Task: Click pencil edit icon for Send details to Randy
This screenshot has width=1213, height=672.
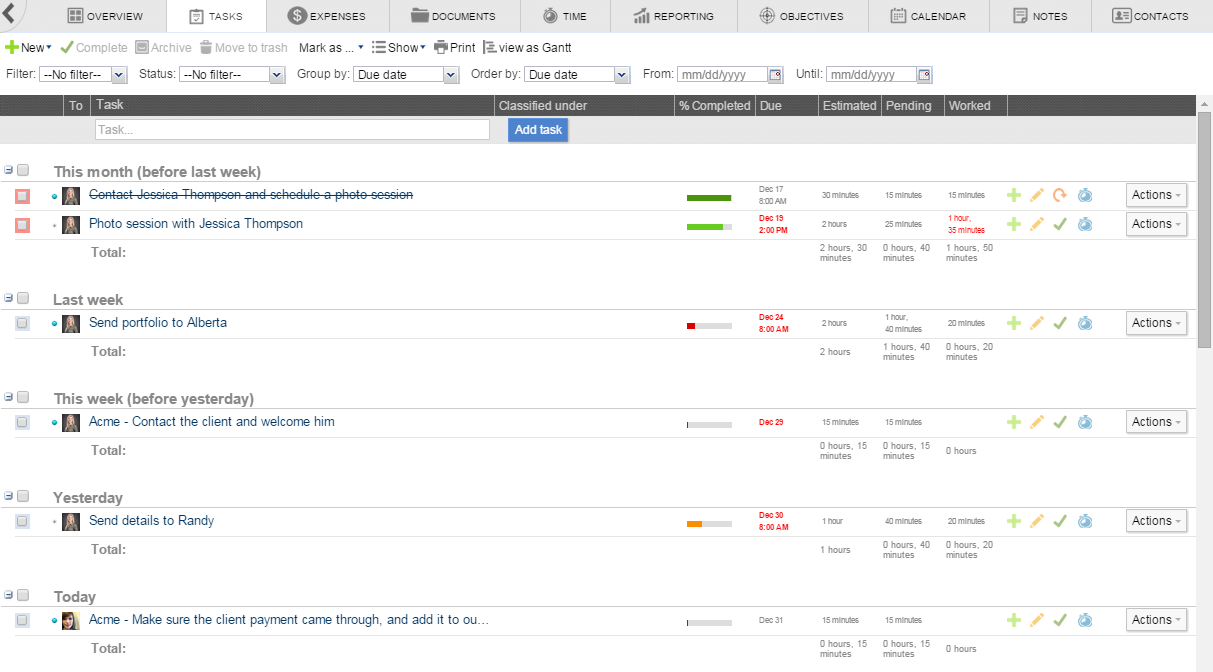Action: (1037, 521)
